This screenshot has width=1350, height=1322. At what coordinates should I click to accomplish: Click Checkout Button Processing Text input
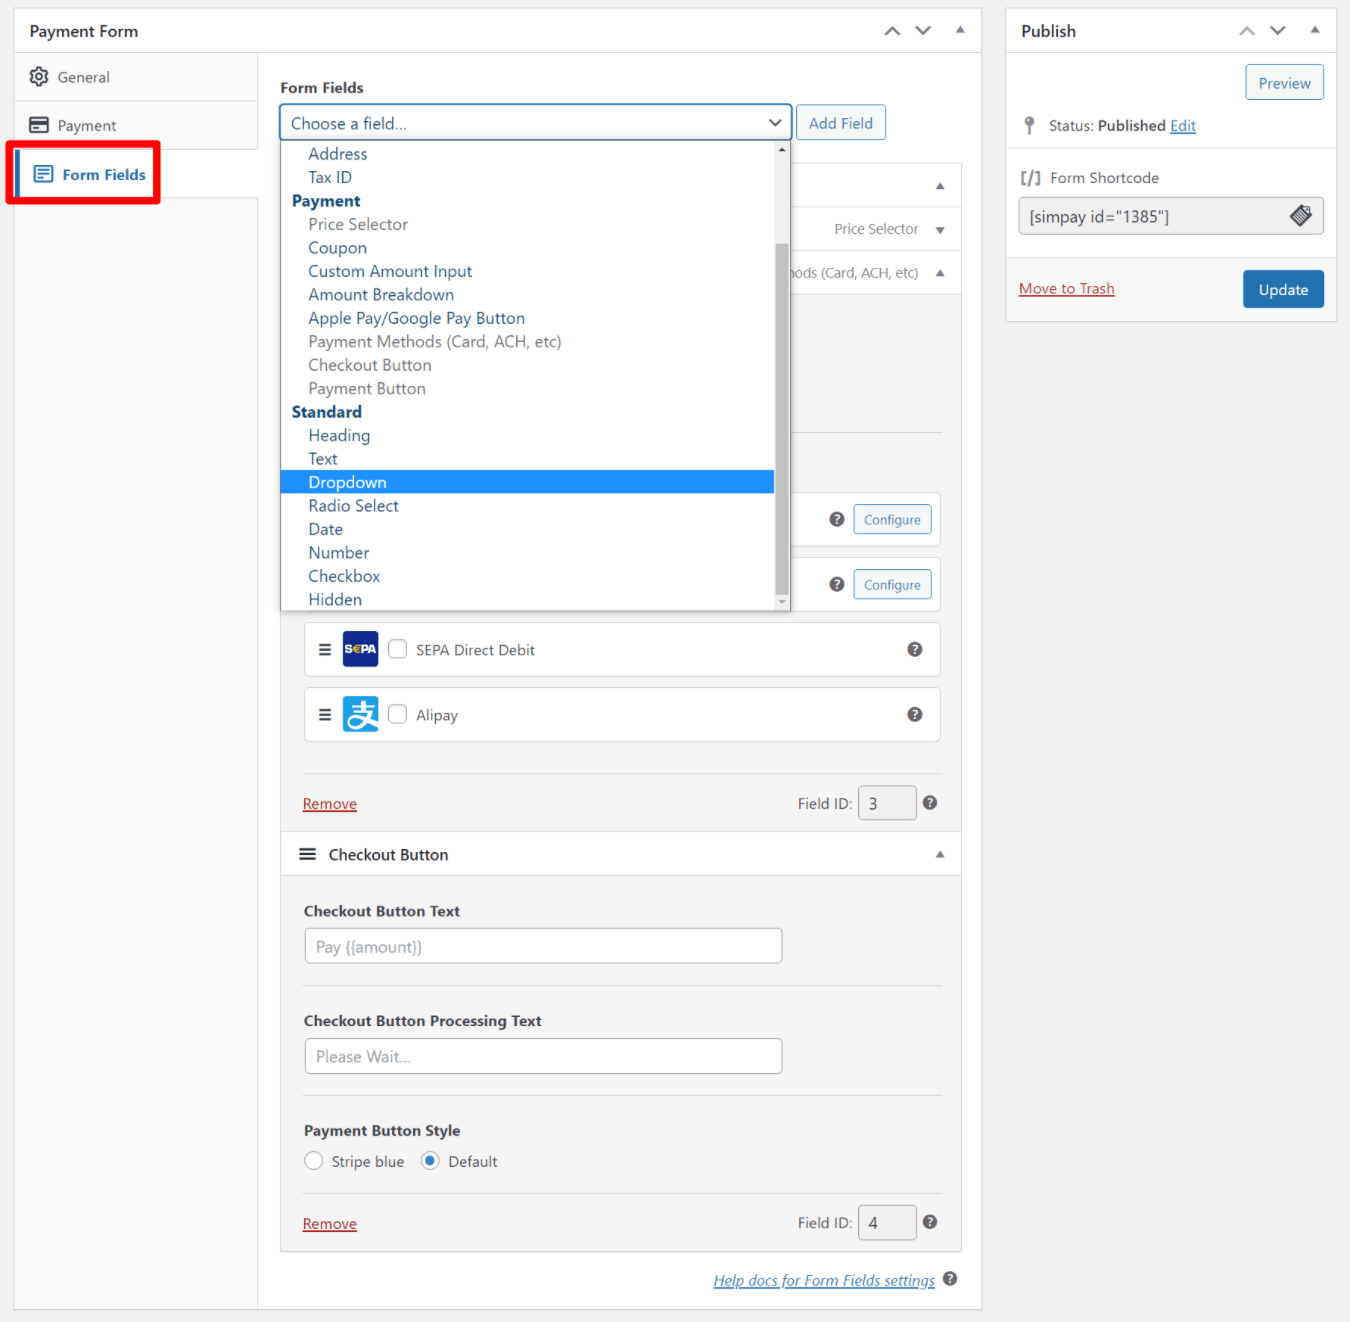point(543,1056)
